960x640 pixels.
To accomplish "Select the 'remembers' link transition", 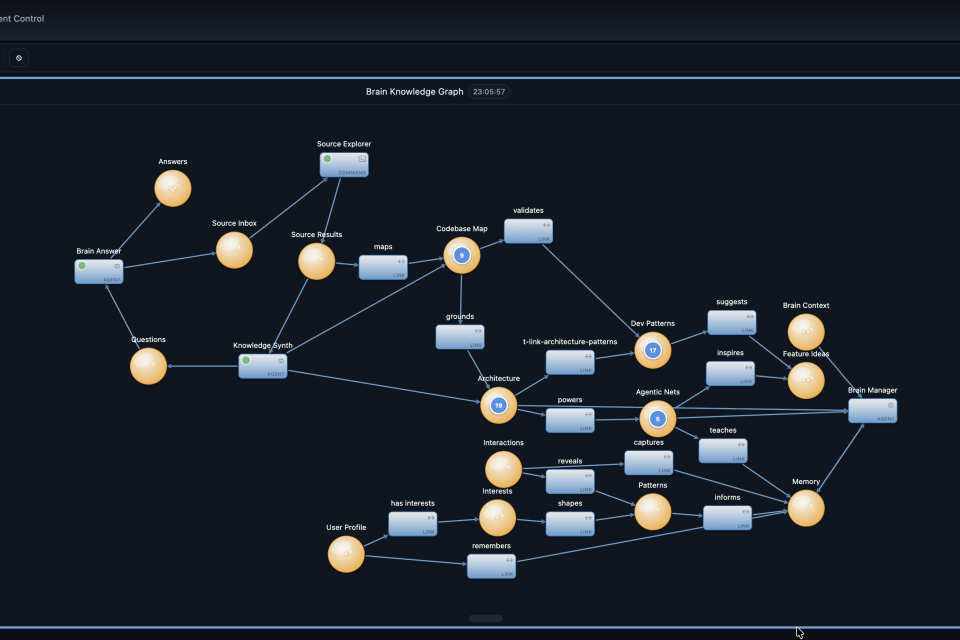I will tap(491, 566).
